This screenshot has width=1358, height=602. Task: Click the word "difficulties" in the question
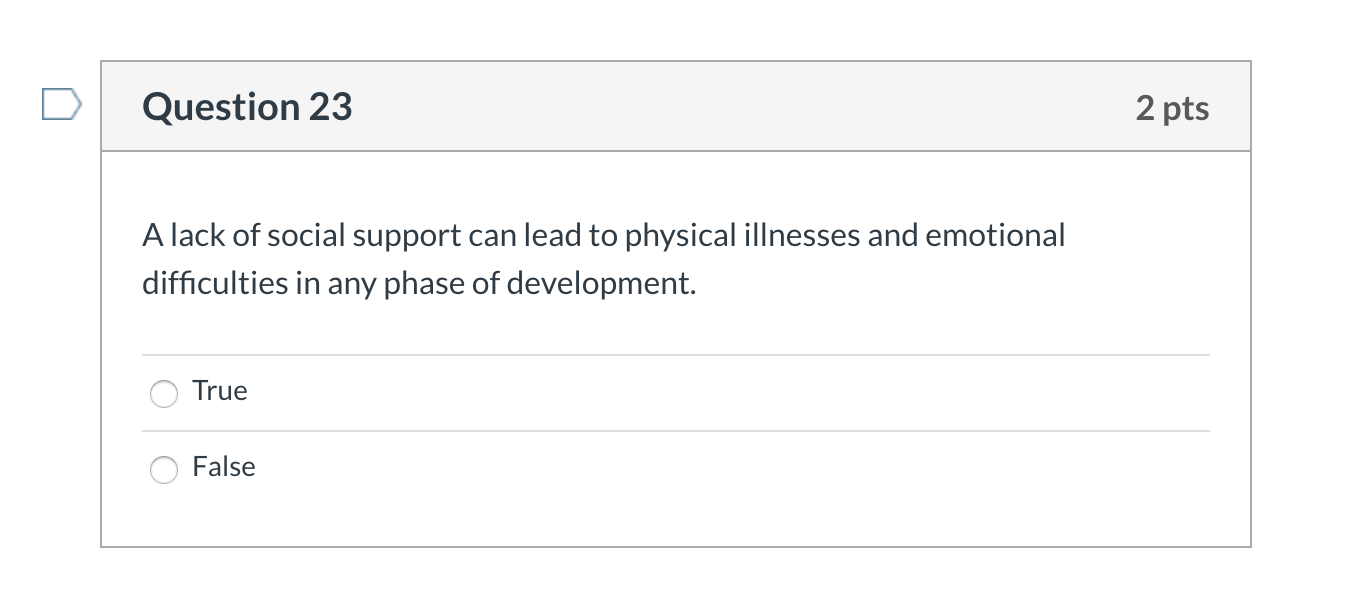pos(215,284)
